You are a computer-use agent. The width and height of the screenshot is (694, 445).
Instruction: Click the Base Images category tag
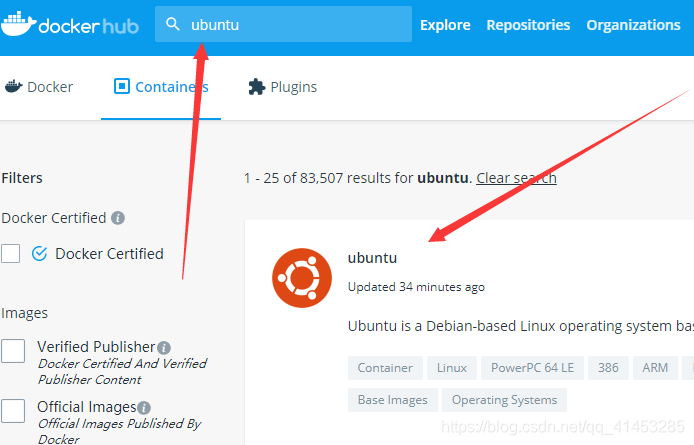click(393, 400)
